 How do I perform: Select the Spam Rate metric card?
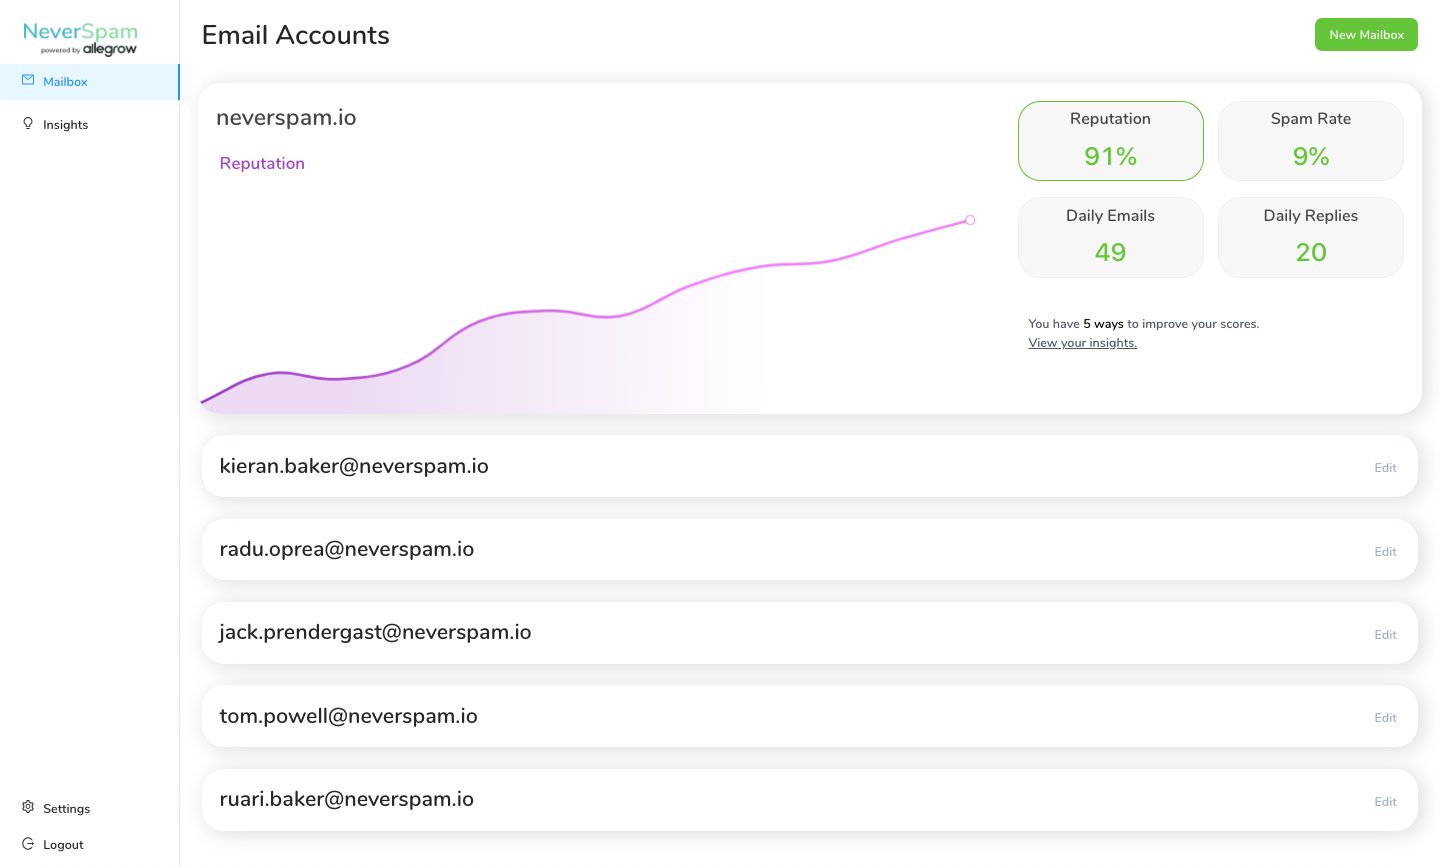point(1310,141)
